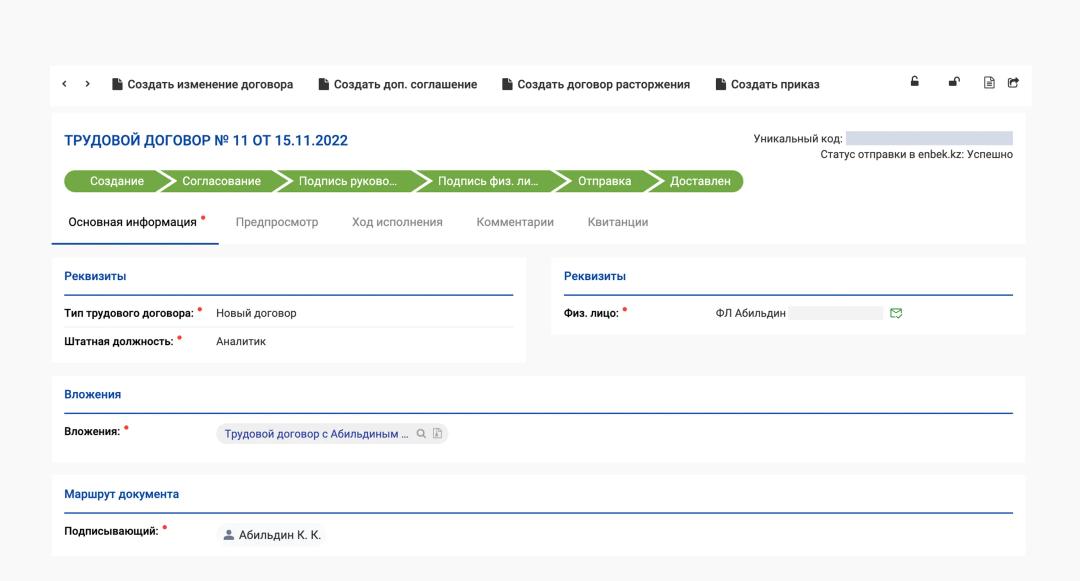Show the Квитанции tab

[x=617, y=222]
